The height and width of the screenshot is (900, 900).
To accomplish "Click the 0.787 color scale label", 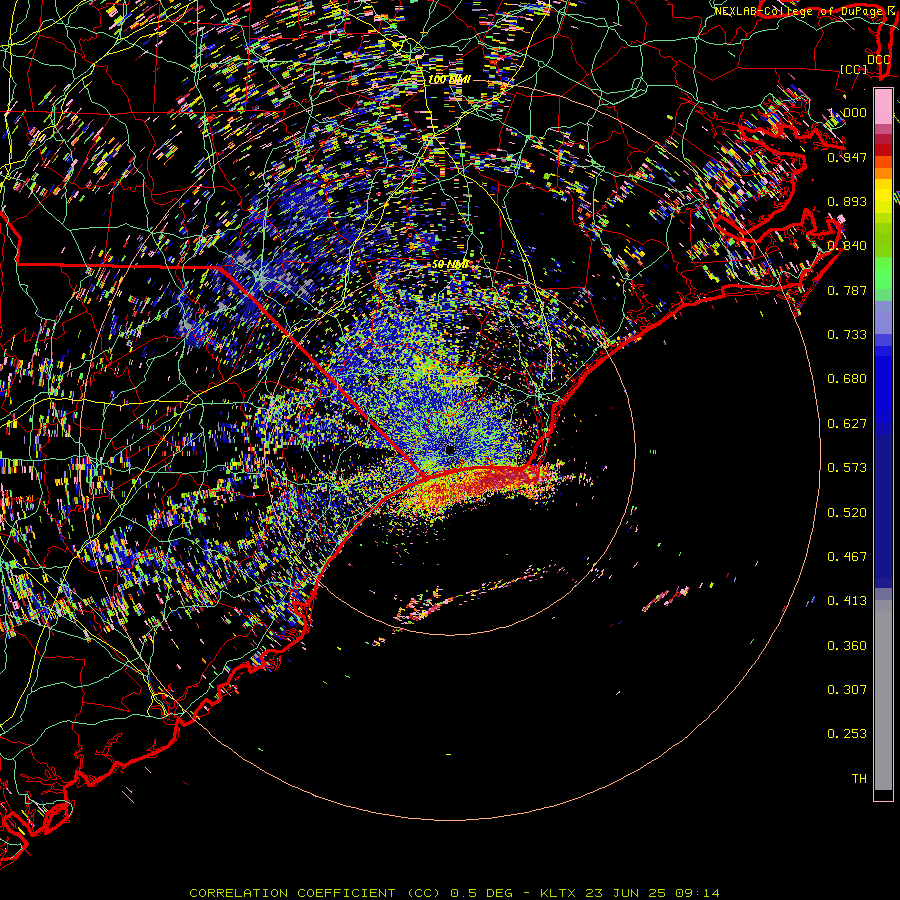I will [847, 290].
